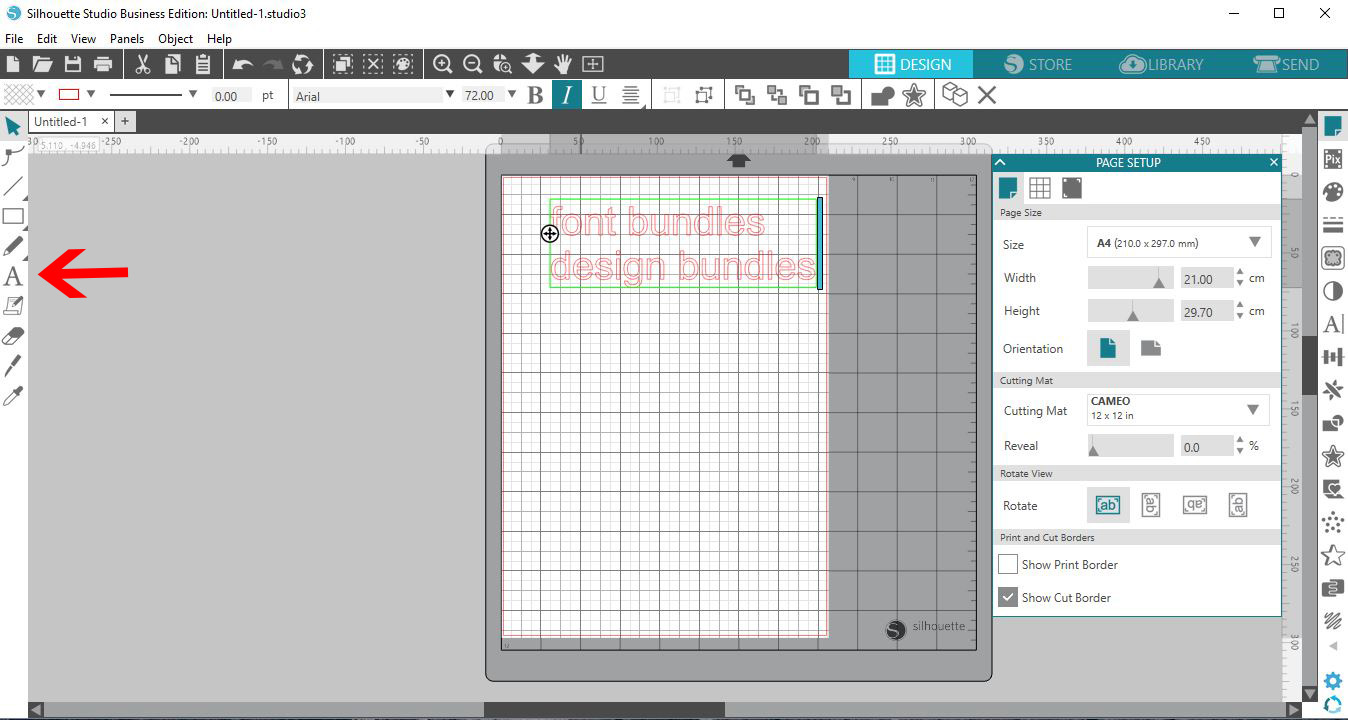Select the Freehand pencil tool
Screen dimensions: 1348x720
coord(13,246)
